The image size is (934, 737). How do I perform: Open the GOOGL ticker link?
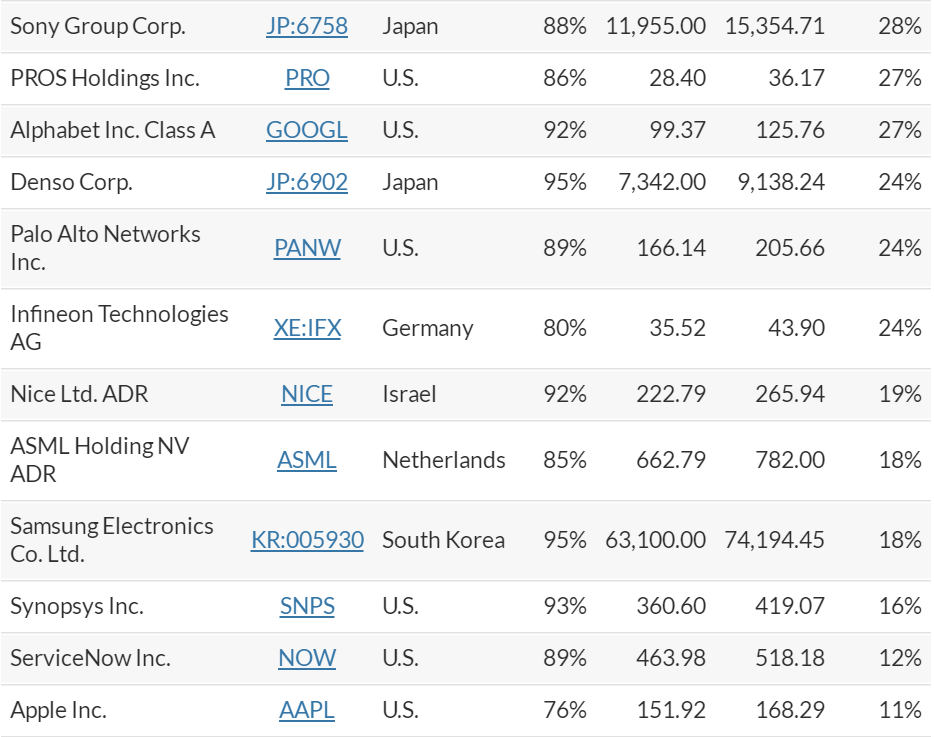tap(307, 130)
